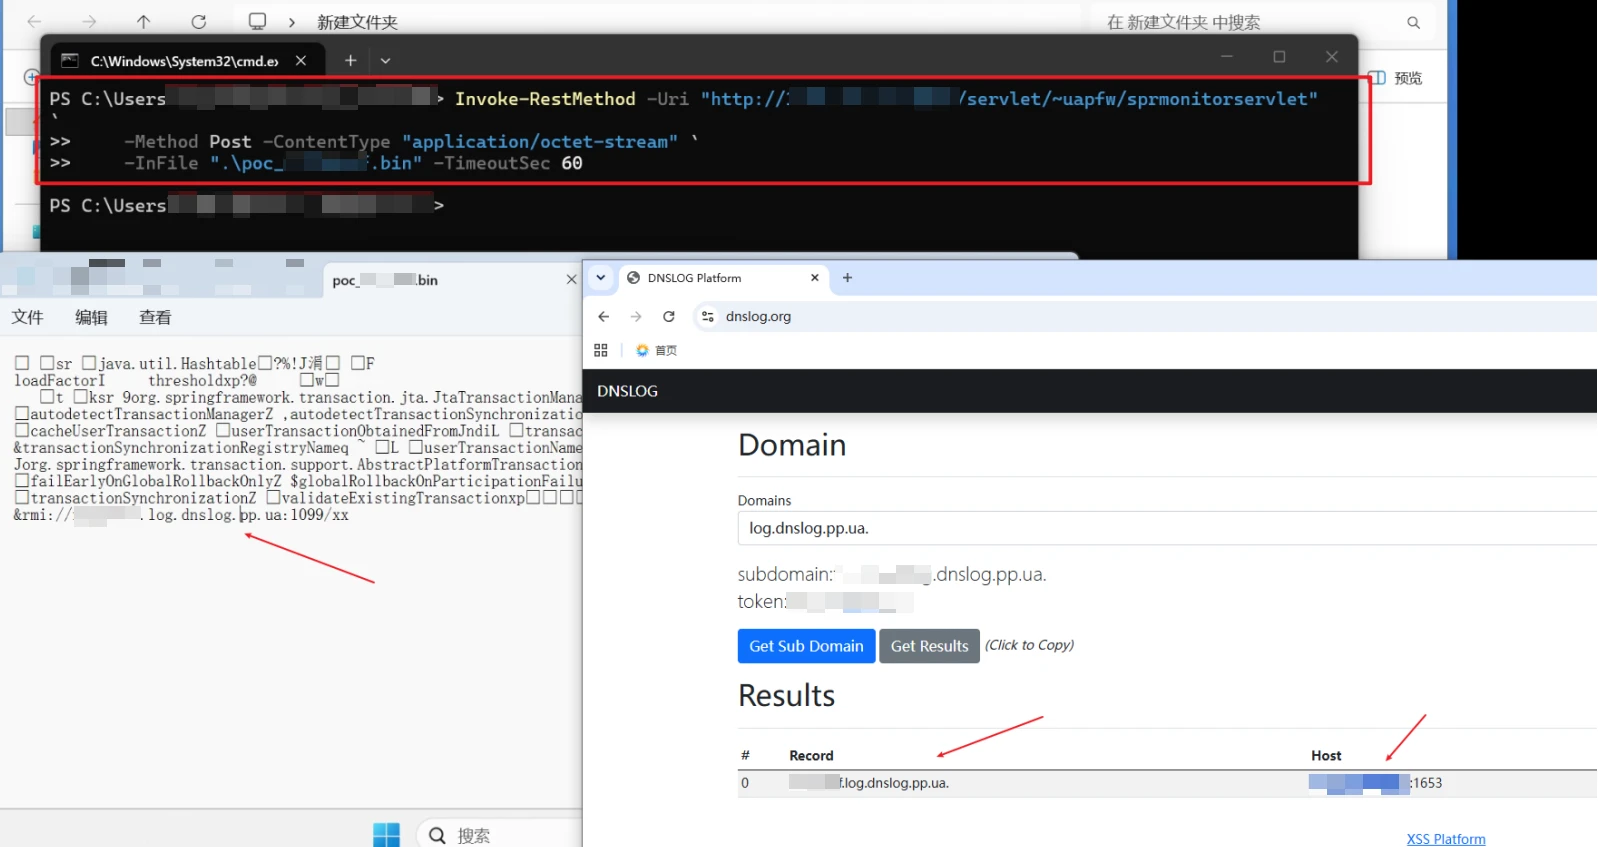Toggle the 预览 pane button in Explorer

click(x=1397, y=78)
